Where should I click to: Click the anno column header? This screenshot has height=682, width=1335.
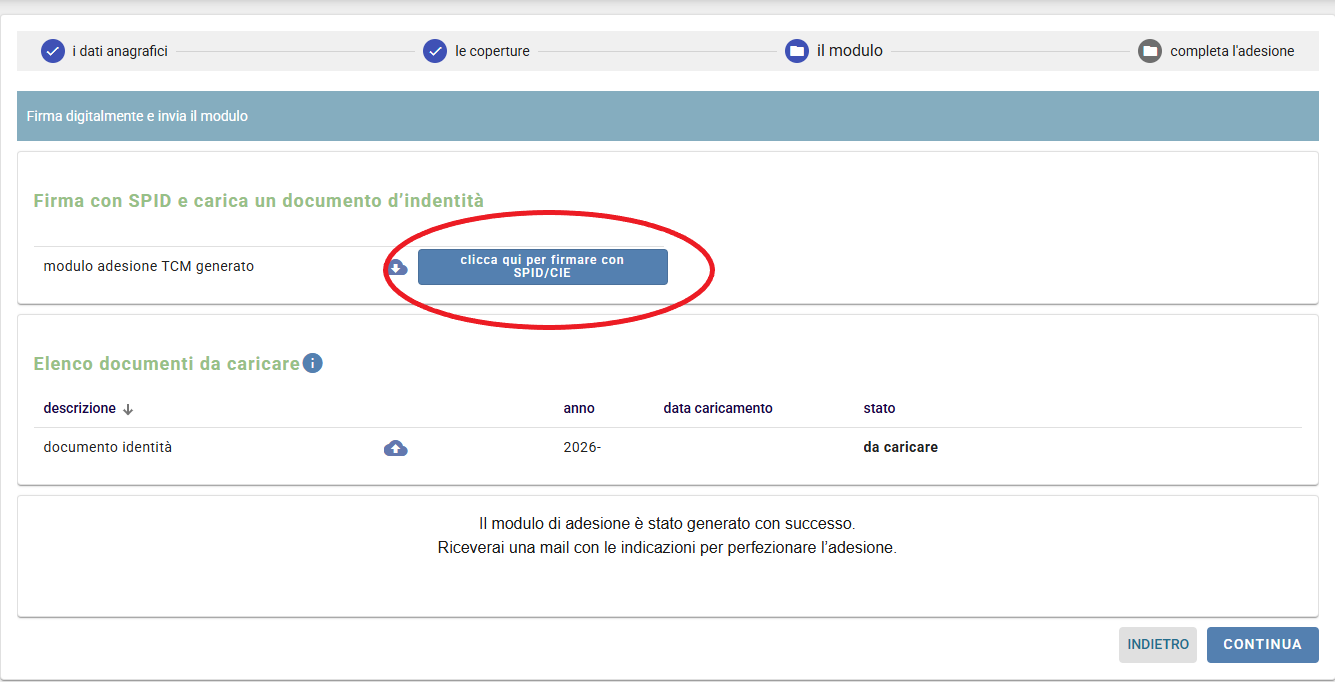(579, 408)
